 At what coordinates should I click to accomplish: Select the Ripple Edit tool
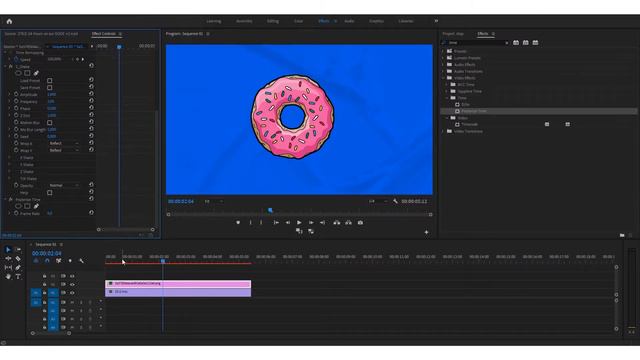pyautogui.click(x=8, y=258)
